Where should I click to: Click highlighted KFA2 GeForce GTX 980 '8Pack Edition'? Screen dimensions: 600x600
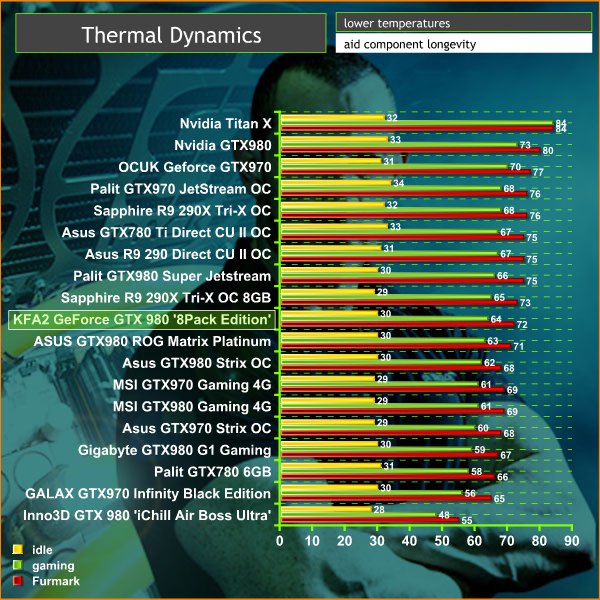point(142,320)
